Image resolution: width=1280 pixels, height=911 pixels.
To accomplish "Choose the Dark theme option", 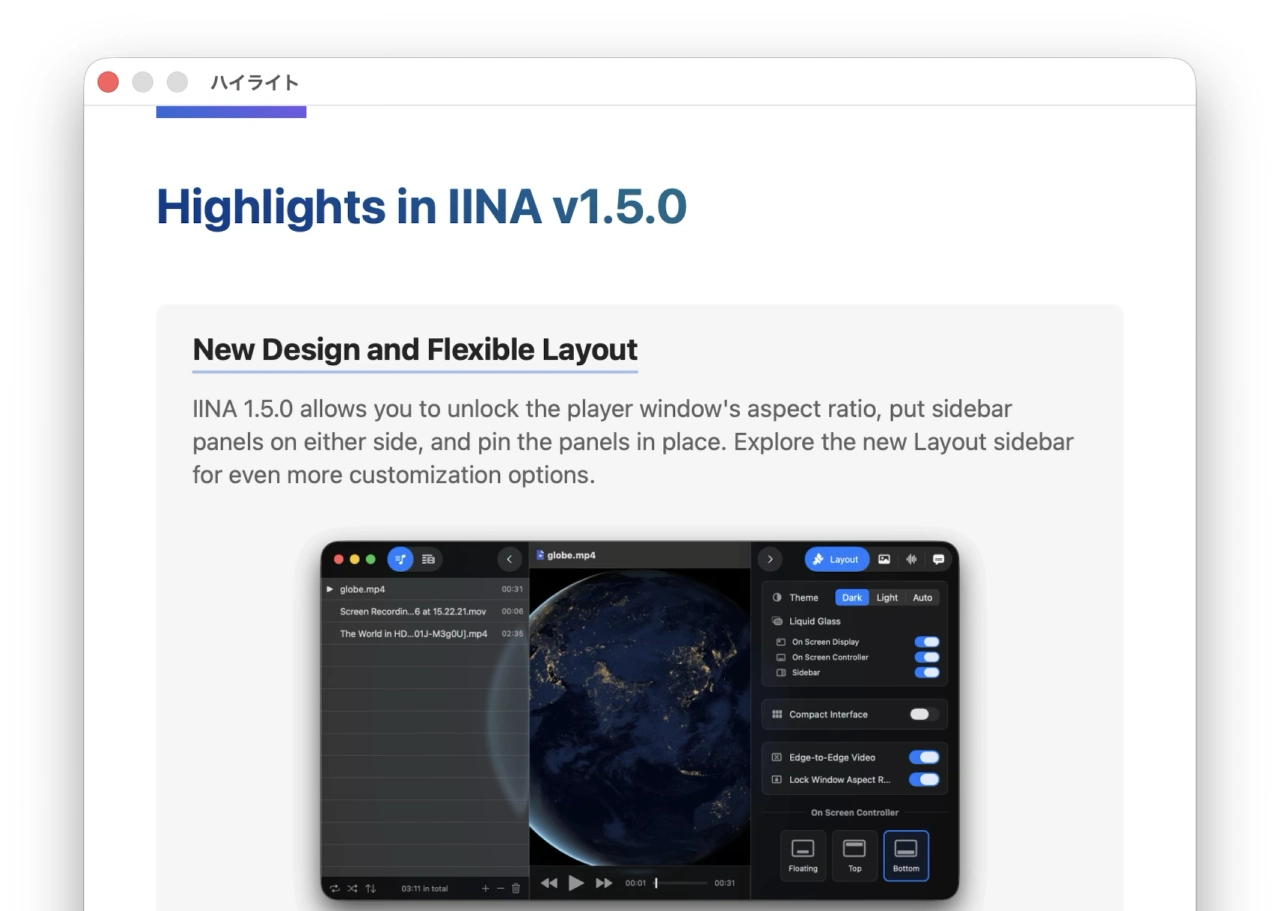I will coord(852,597).
